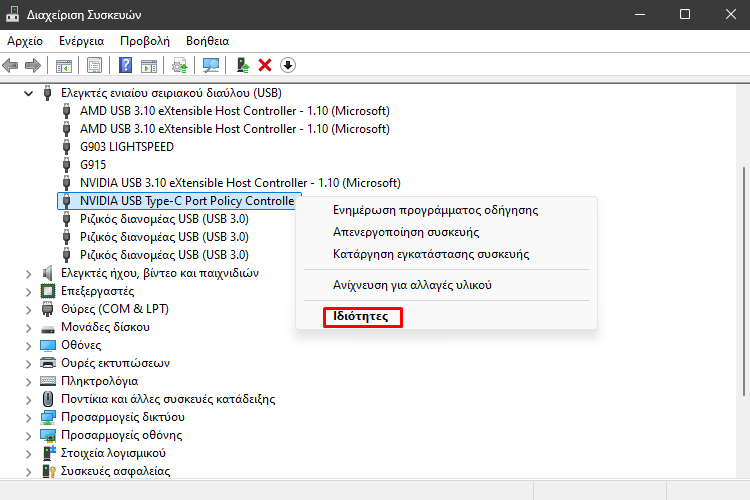Click the disk icon of Μονάδες δίσκου
Screen dimensions: 750x500
coord(48,328)
